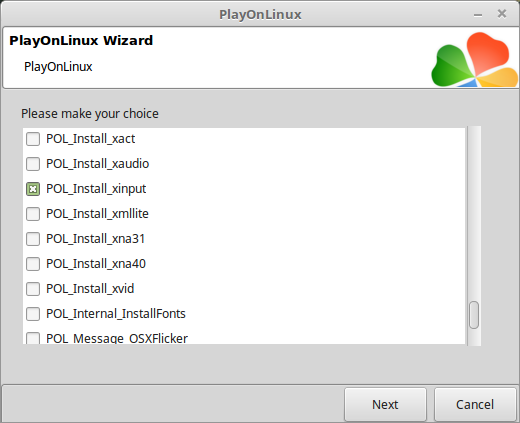Select the POL_Internal_InstallFonts label
The width and height of the screenshot is (520, 423).
coord(116,314)
